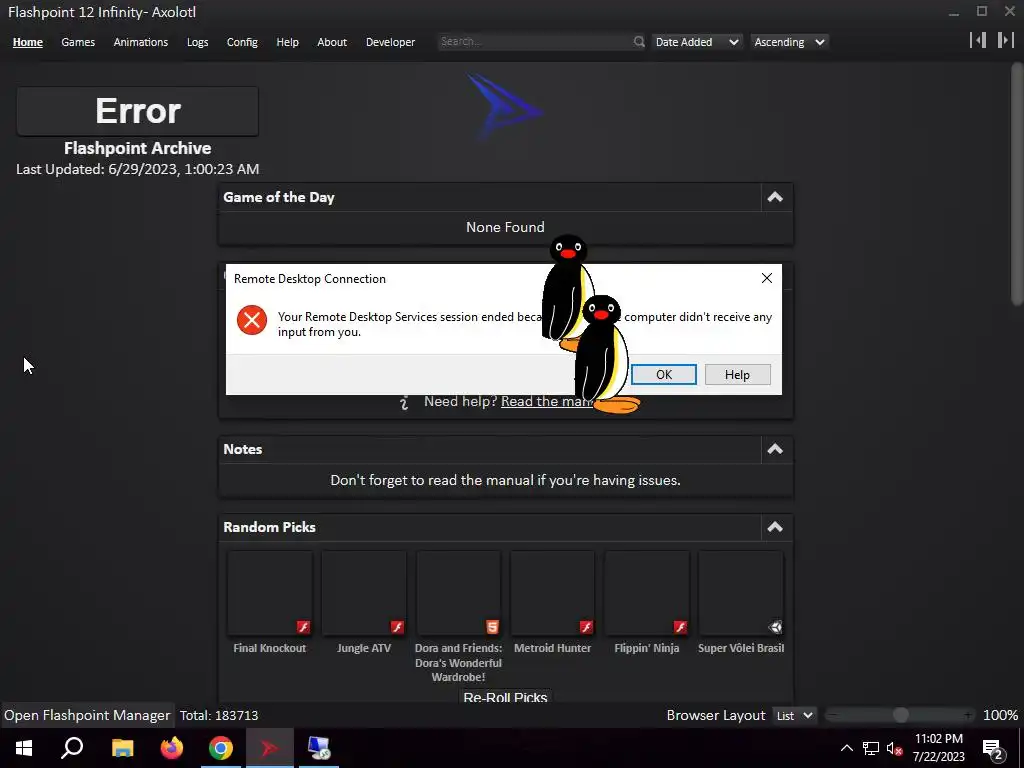This screenshot has width=1024, height=768.
Task: Click Open Flashpoint Manager
Action: (87, 716)
